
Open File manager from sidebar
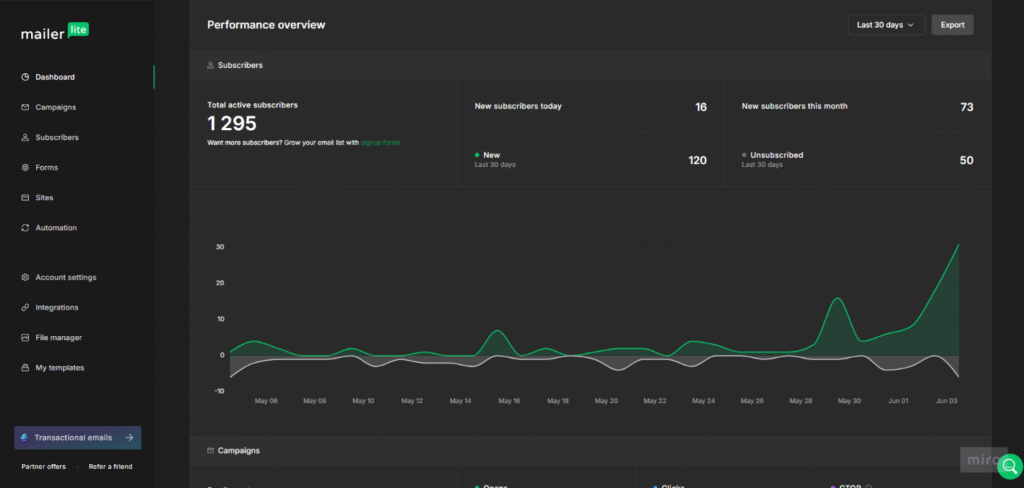click(x=58, y=338)
